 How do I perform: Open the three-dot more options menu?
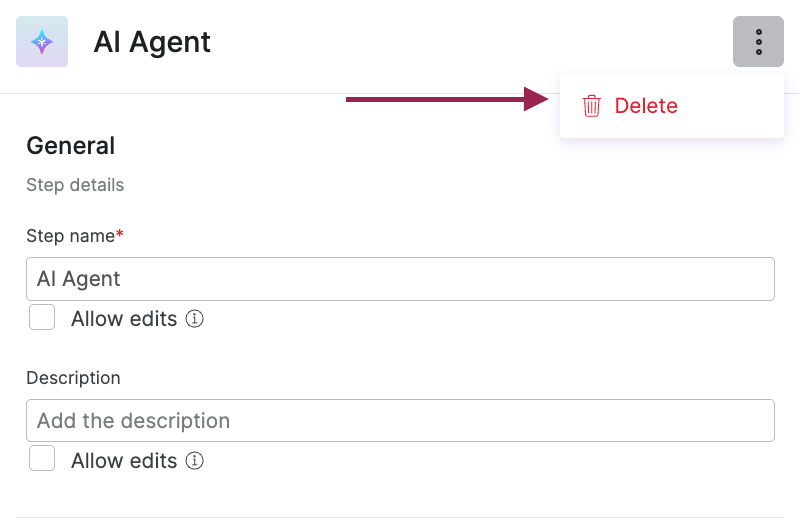pos(758,41)
